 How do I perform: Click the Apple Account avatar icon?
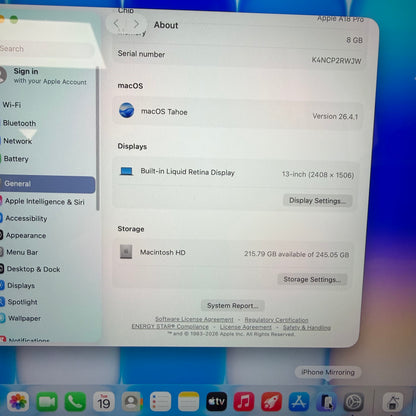(x=3, y=75)
